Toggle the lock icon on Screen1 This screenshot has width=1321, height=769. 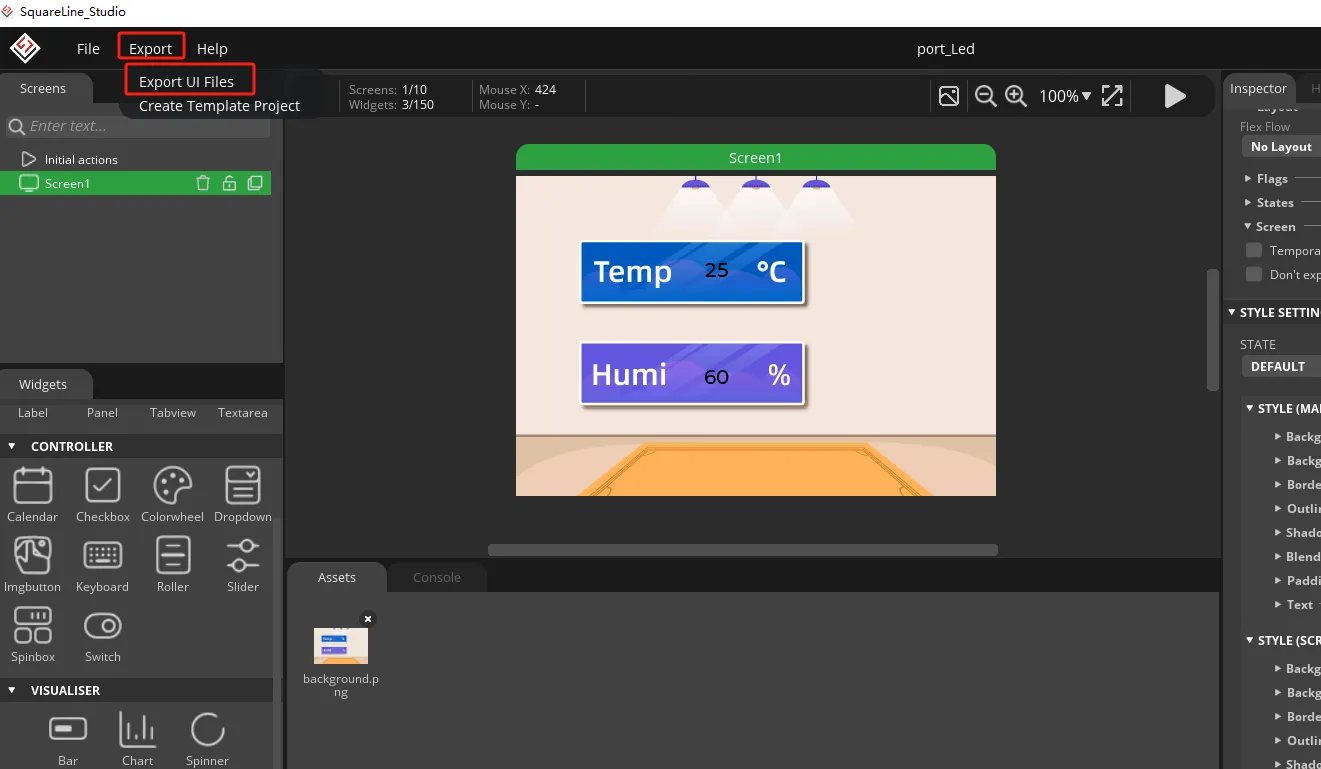(x=229, y=183)
